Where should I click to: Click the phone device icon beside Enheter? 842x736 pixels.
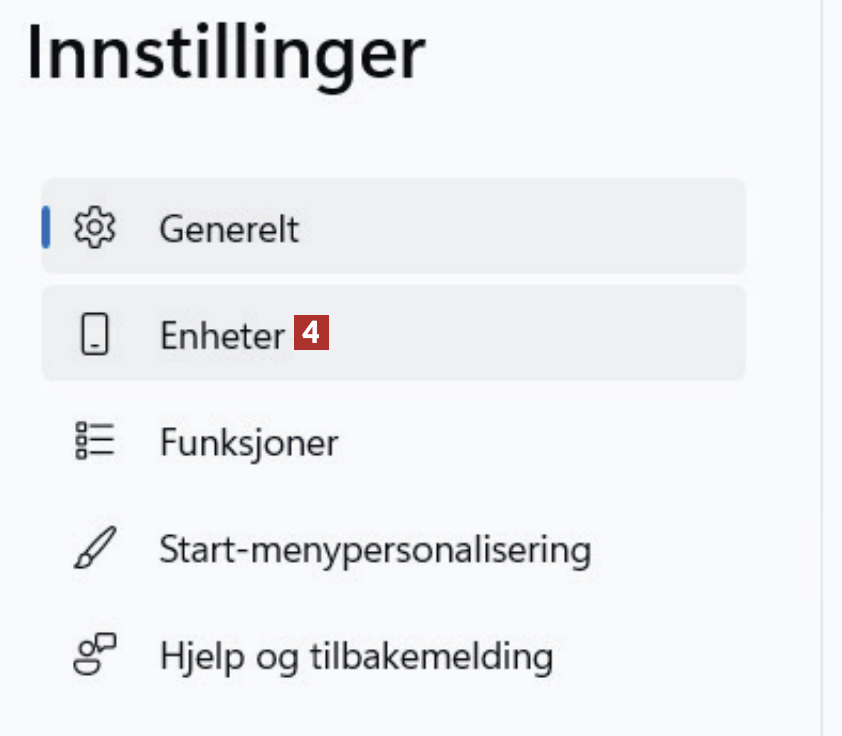tap(95, 335)
